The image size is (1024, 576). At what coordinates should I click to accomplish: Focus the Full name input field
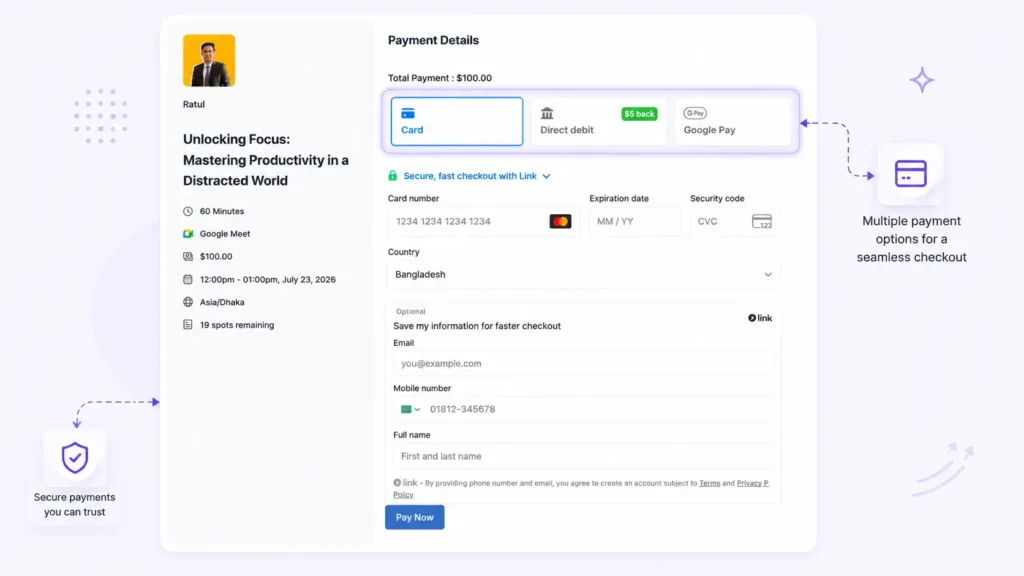[x=583, y=456]
